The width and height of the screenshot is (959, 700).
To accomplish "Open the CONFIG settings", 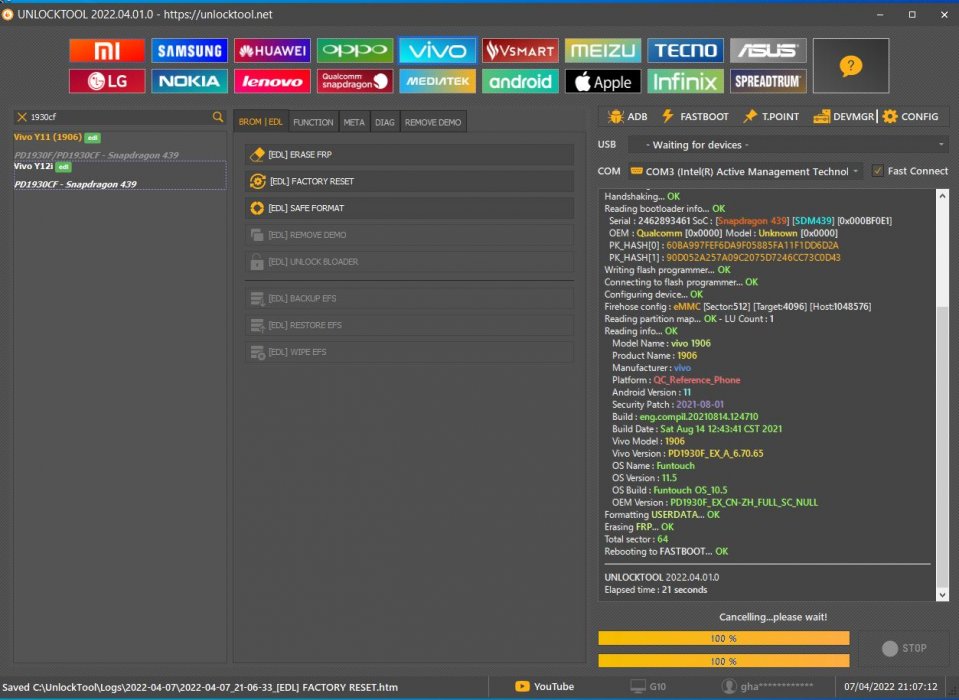I will (x=911, y=116).
